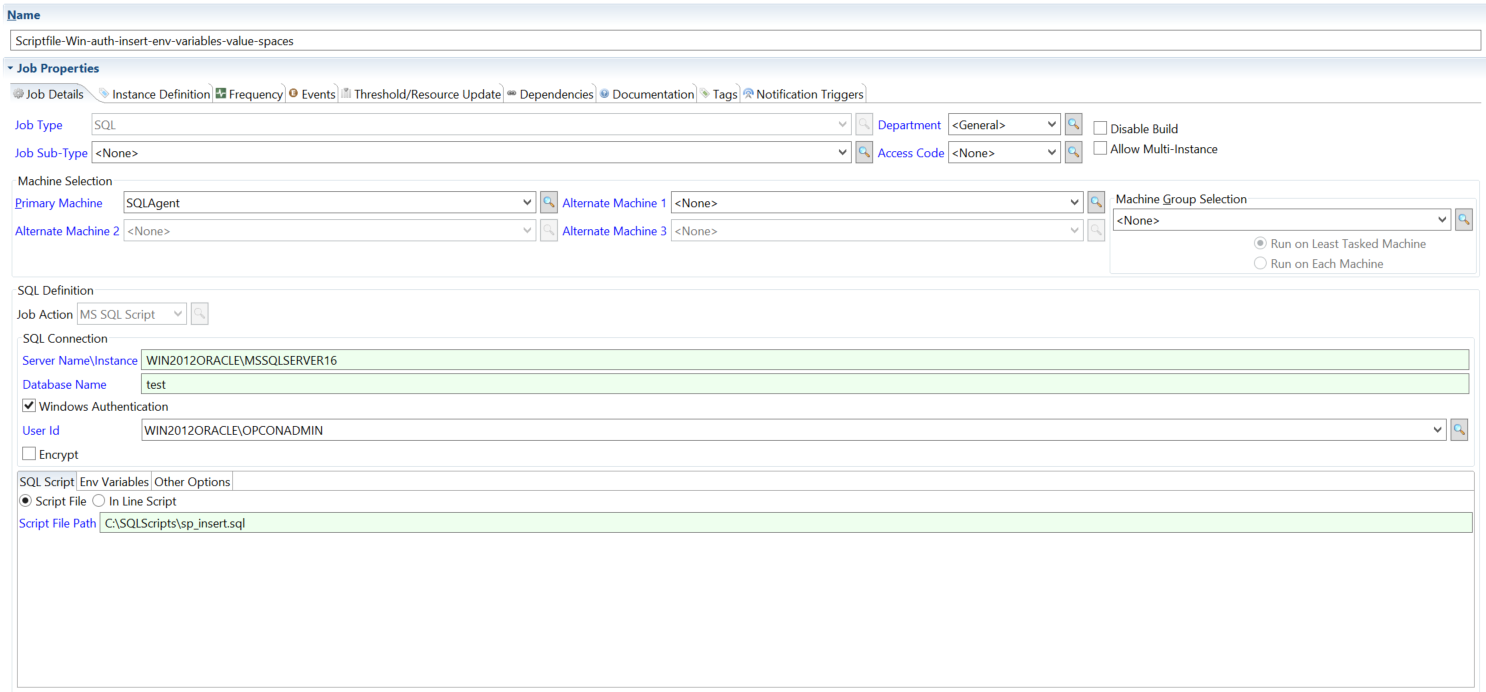Viewport: 1486px width, 692px height.
Task: Open lookup beside Job Sub-Type dropdown
Action: tap(865, 153)
